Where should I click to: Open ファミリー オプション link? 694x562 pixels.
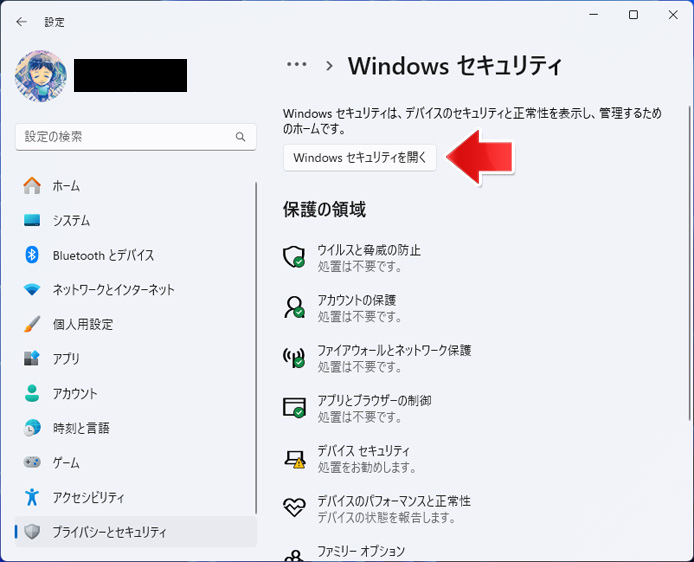361,551
